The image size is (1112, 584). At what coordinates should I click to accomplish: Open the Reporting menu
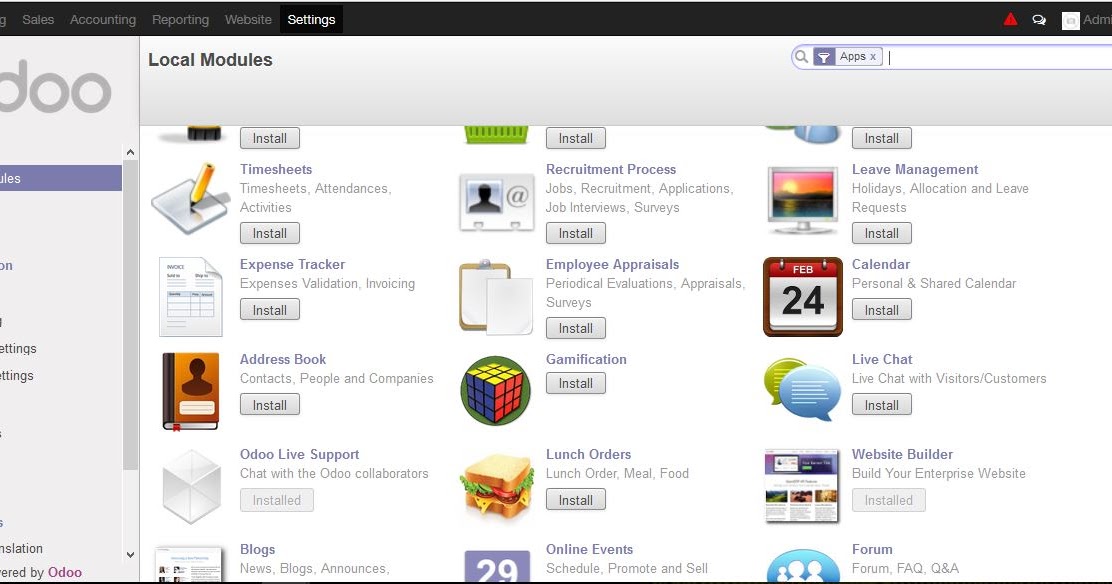[x=180, y=20]
